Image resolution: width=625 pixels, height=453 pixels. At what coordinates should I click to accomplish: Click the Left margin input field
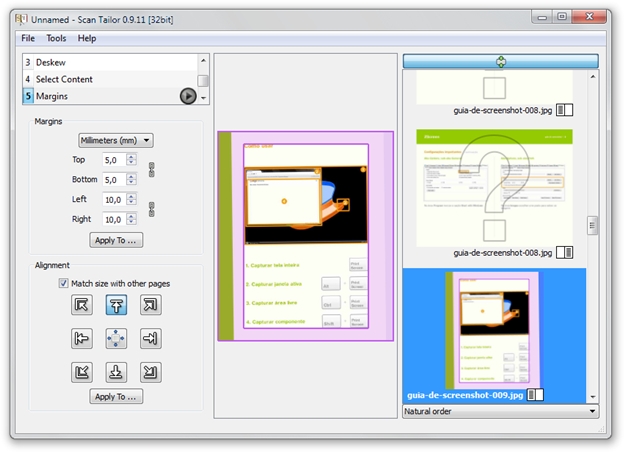tap(115, 199)
